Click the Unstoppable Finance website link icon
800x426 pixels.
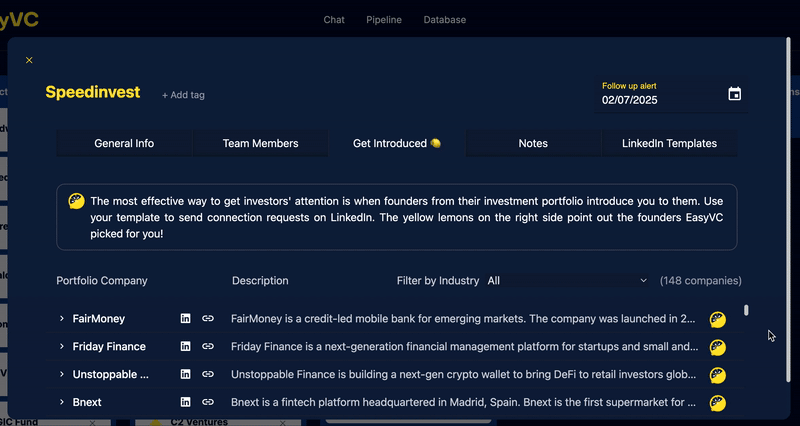[x=208, y=374]
